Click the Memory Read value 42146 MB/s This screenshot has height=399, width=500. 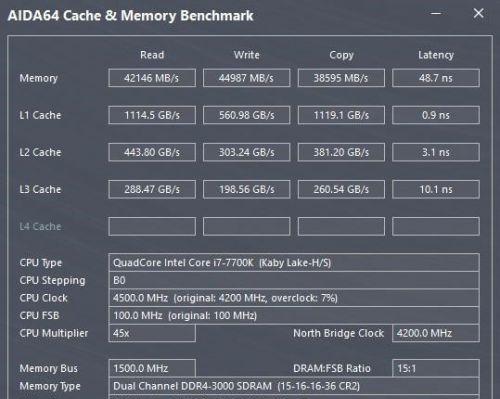click(152, 78)
